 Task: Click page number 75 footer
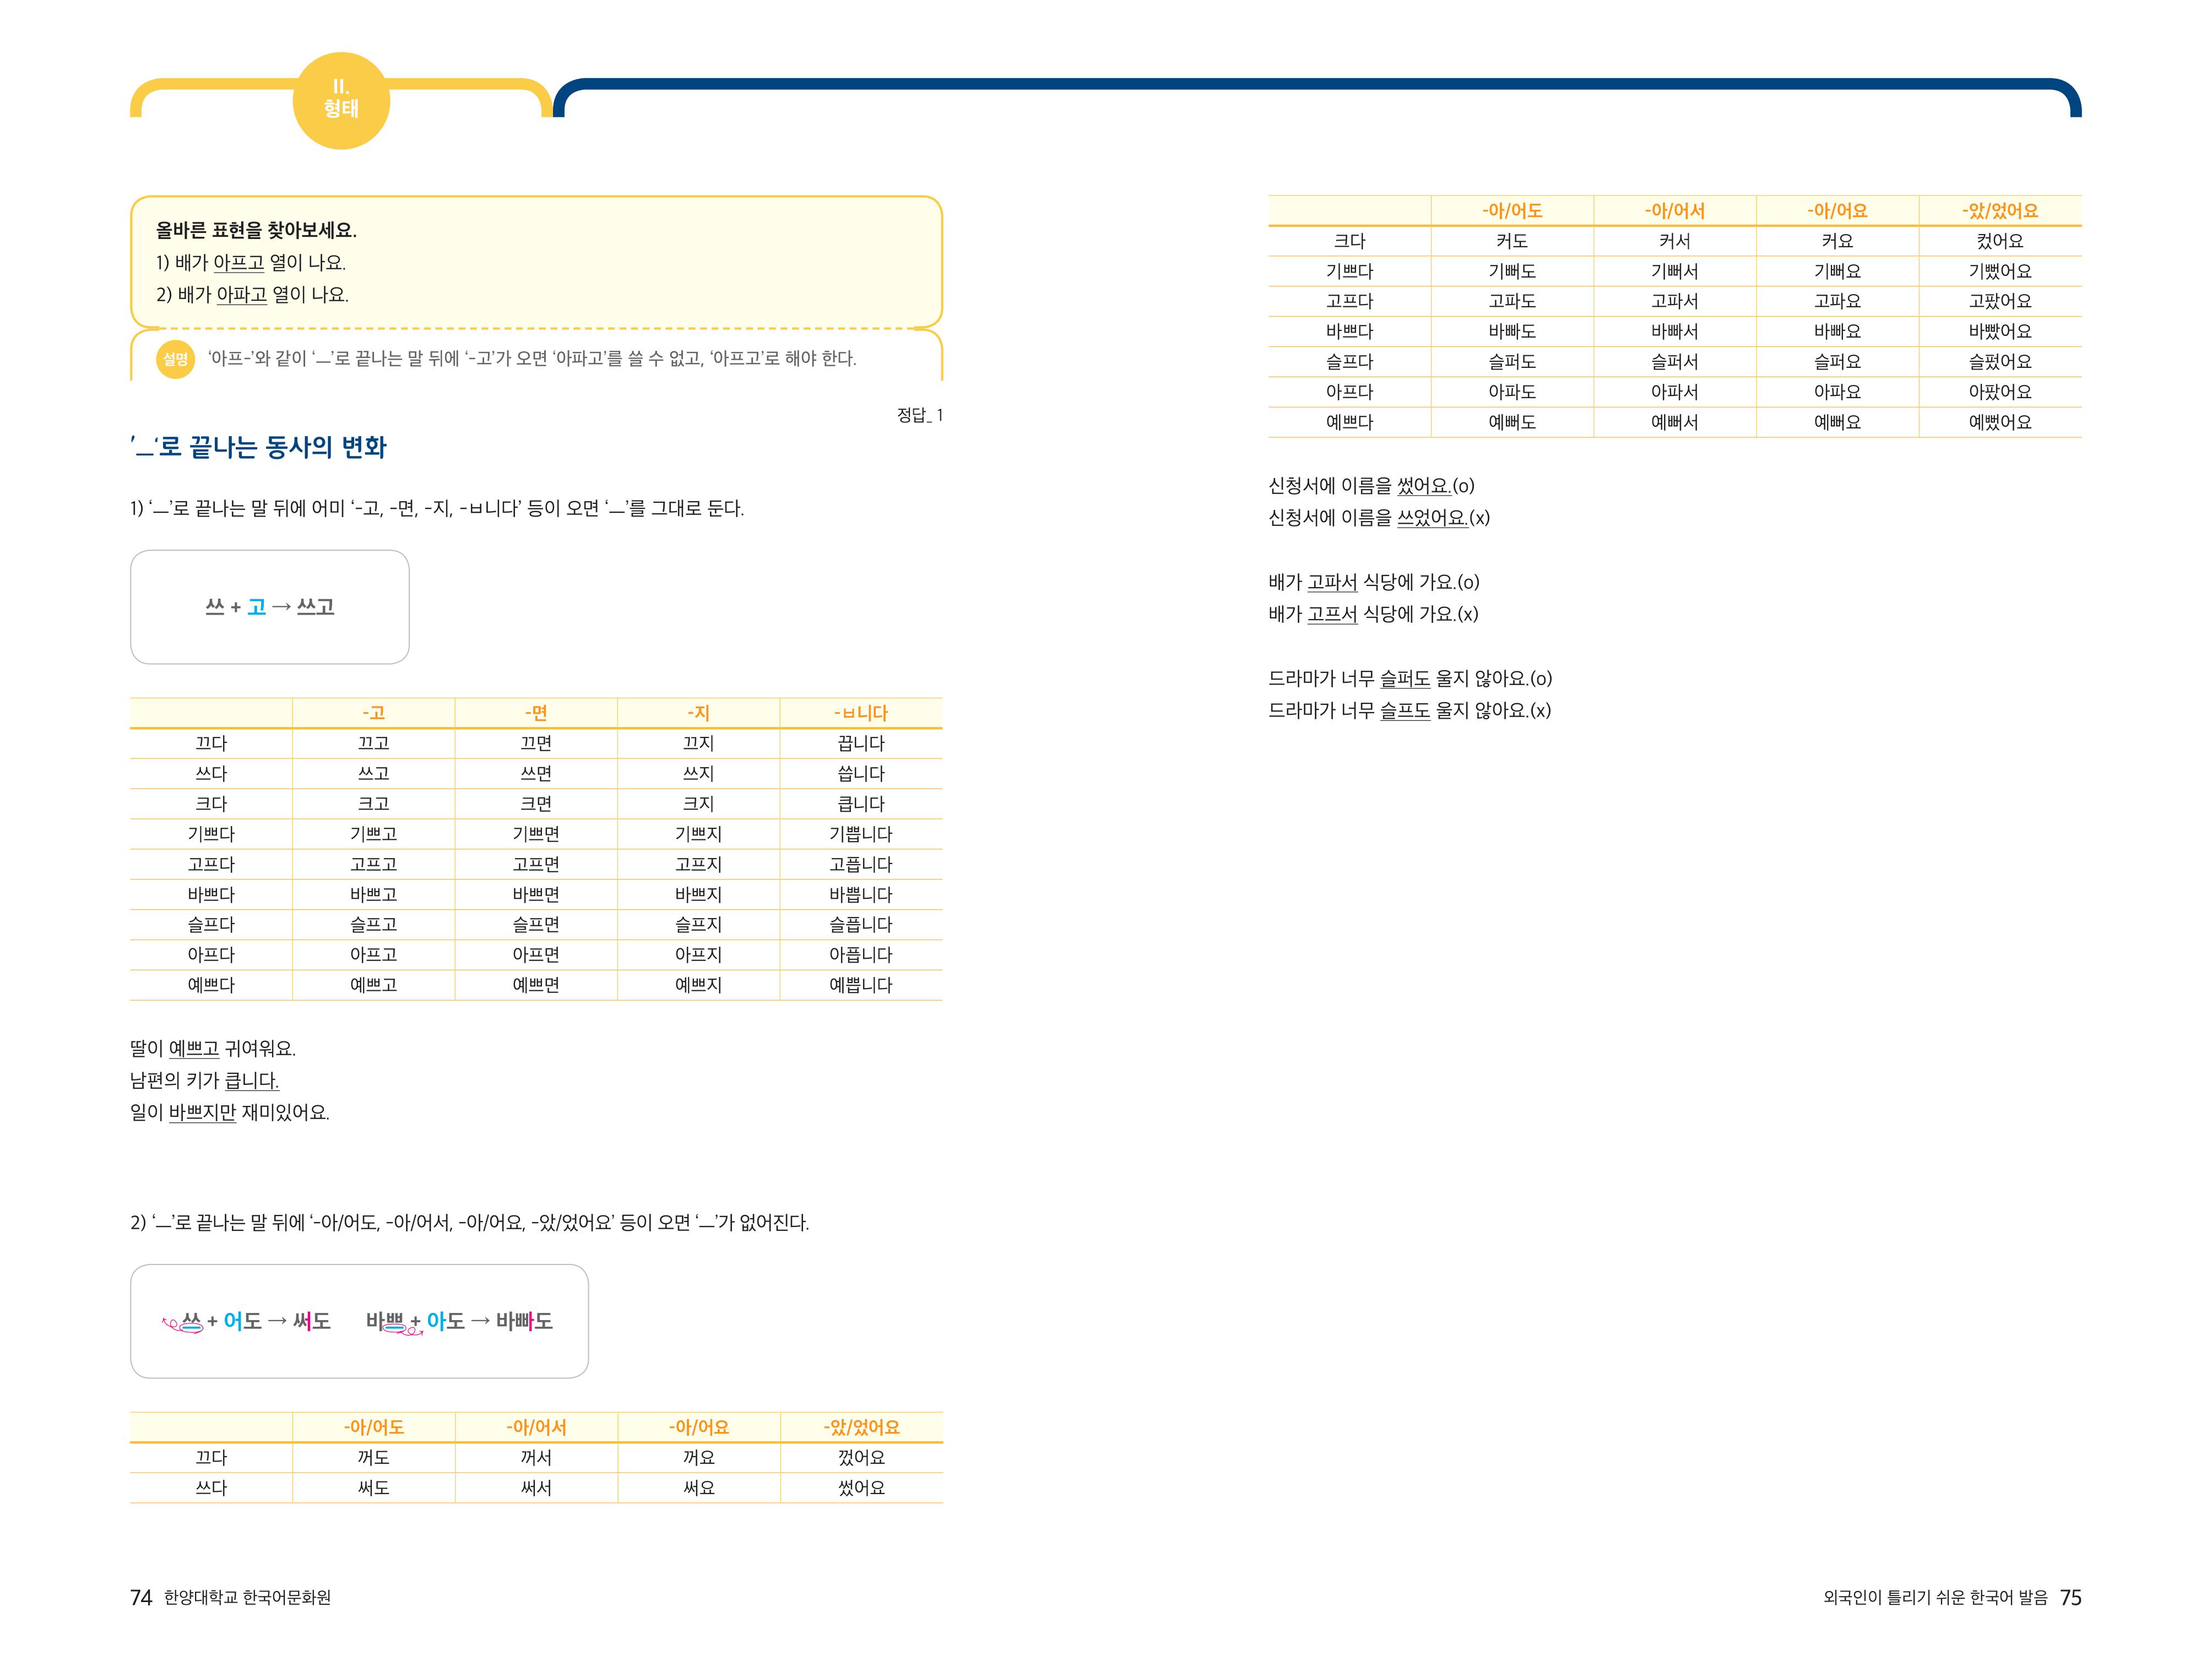pyautogui.click(x=2070, y=1597)
